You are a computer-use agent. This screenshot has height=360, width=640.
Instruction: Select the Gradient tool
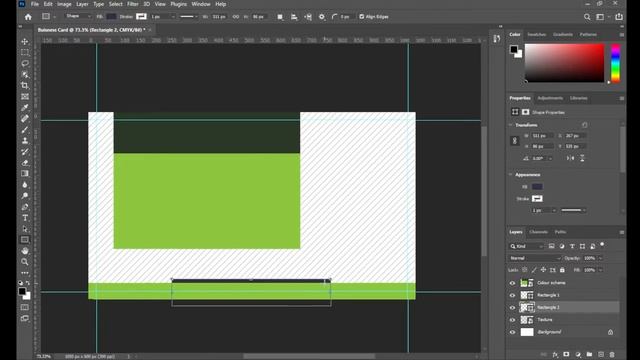pyautogui.click(x=25, y=173)
